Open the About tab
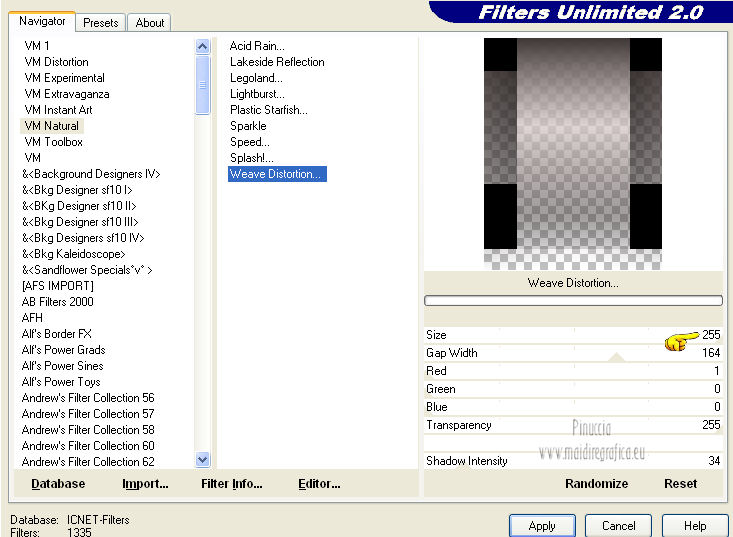The image size is (733, 537). click(x=150, y=23)
